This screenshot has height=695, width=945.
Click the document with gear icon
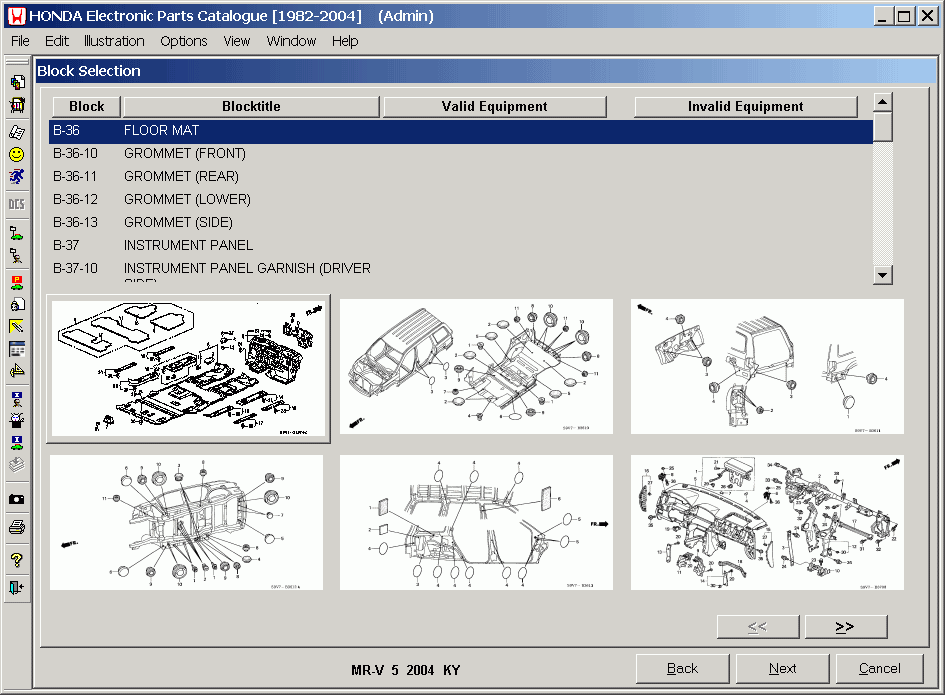pyautogui.click(x=17, y=304)
